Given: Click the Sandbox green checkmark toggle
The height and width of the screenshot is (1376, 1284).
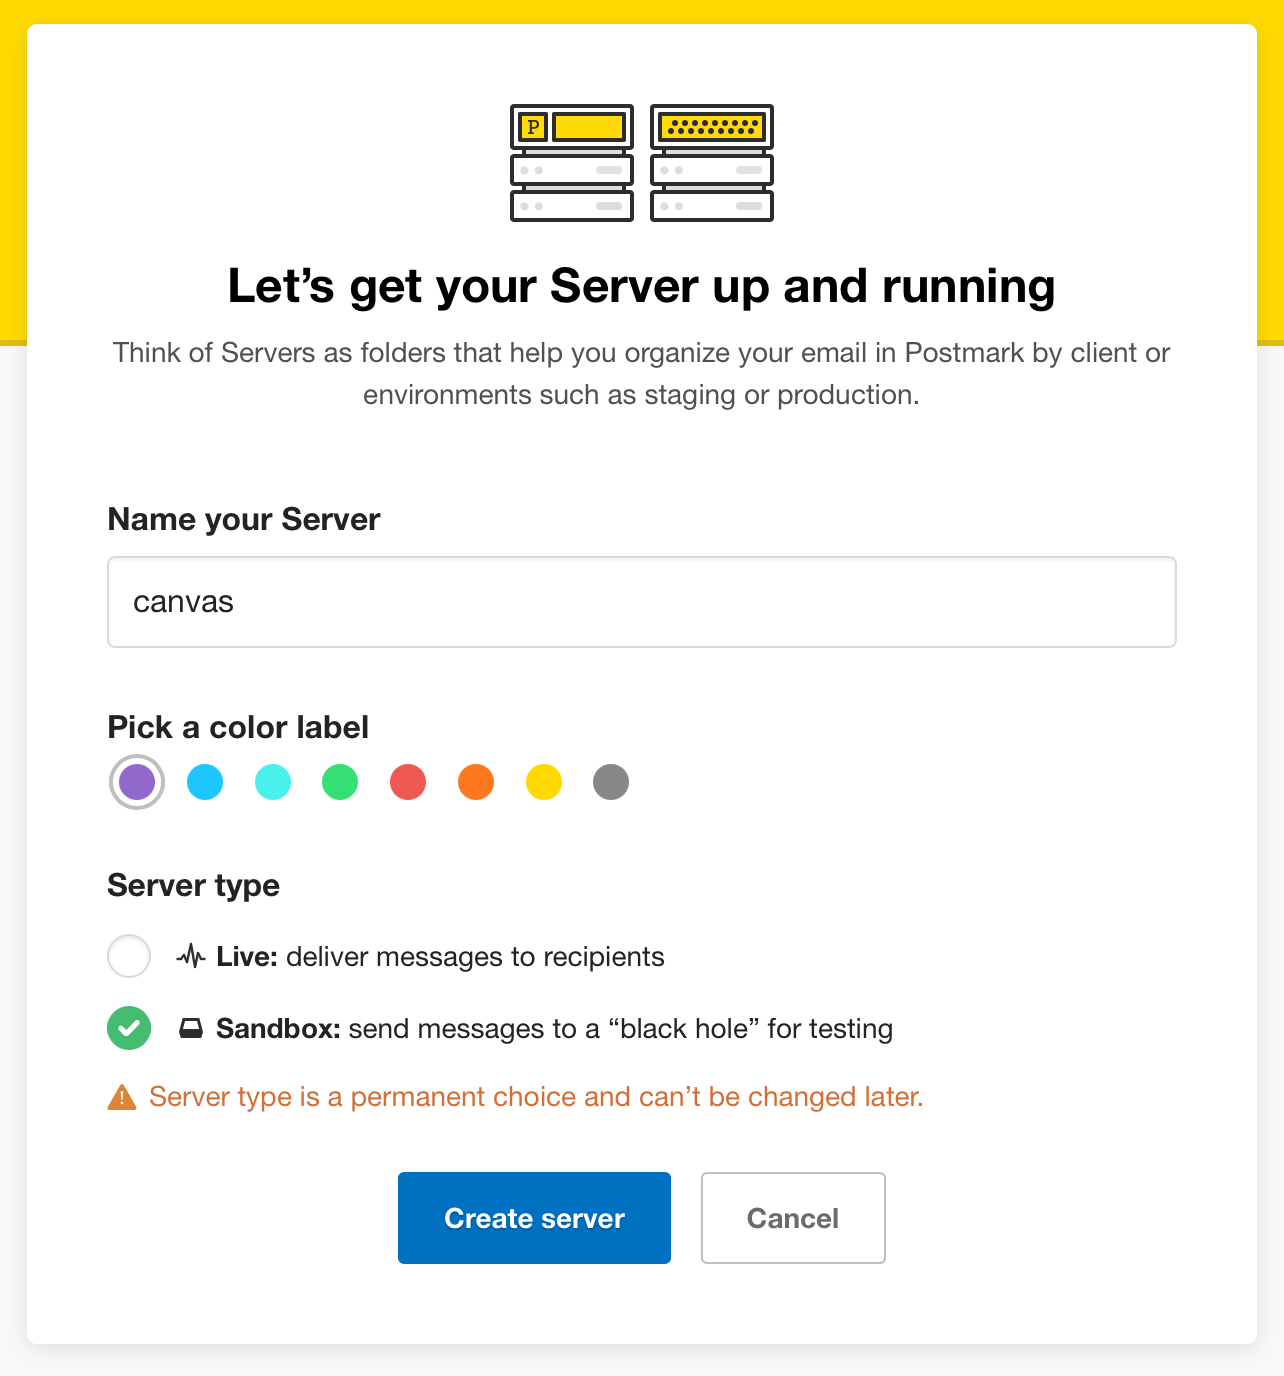Looking at the screenshot, I should point(128,1028).
